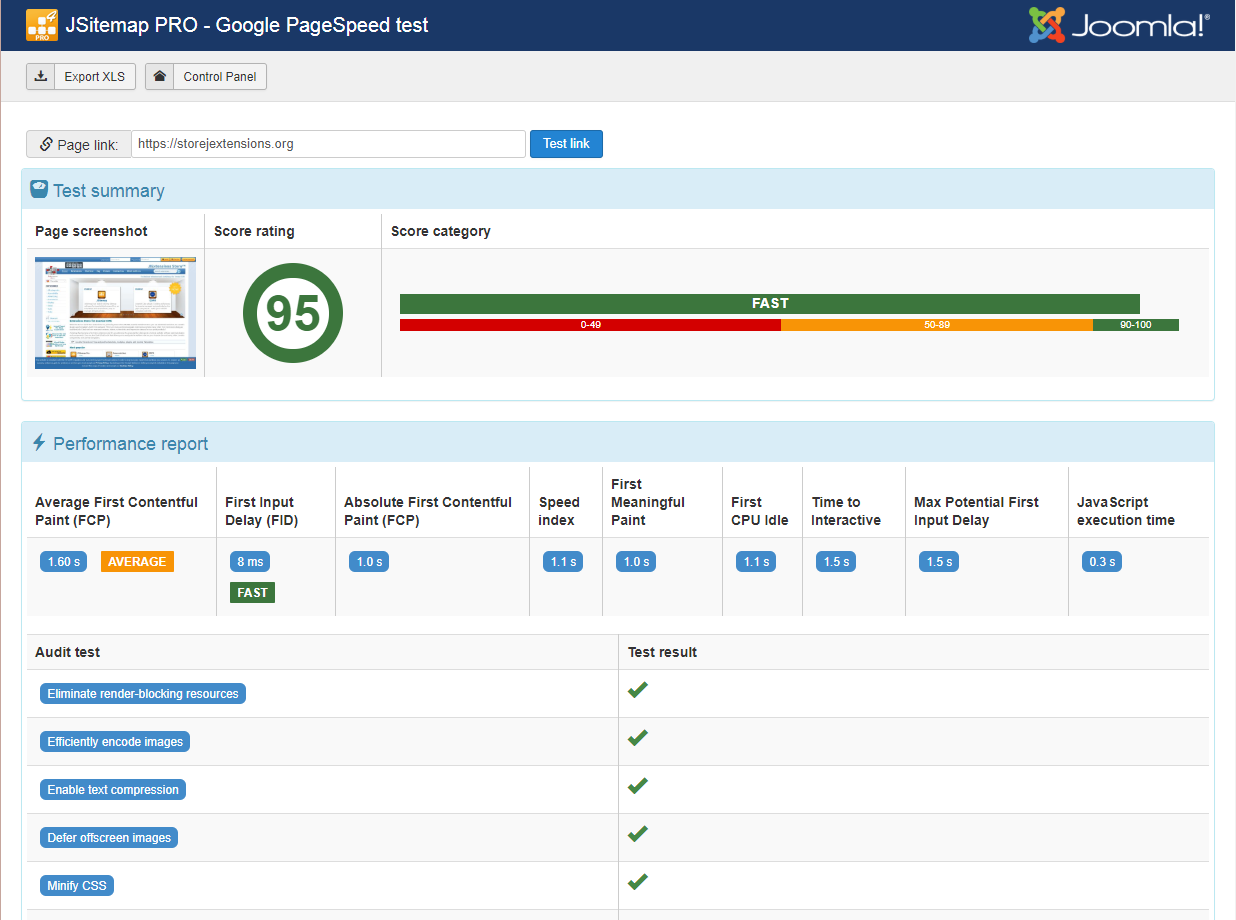Click the Efficiently encode images label

point(115,742)
